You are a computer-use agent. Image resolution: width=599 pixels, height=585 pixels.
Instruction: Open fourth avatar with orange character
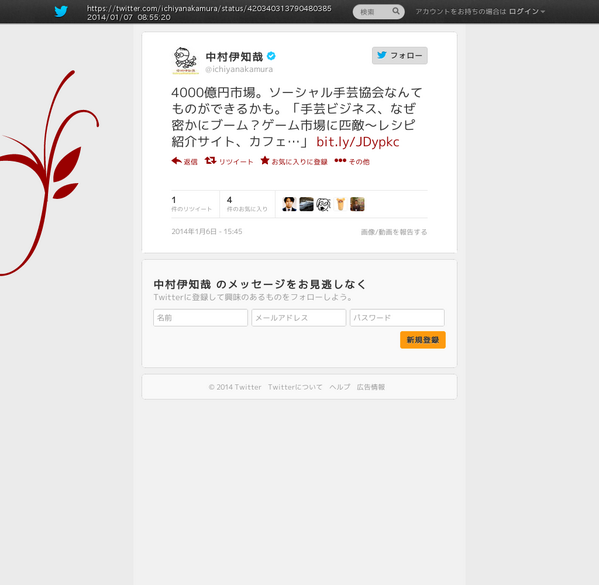[x=340, y=204]
